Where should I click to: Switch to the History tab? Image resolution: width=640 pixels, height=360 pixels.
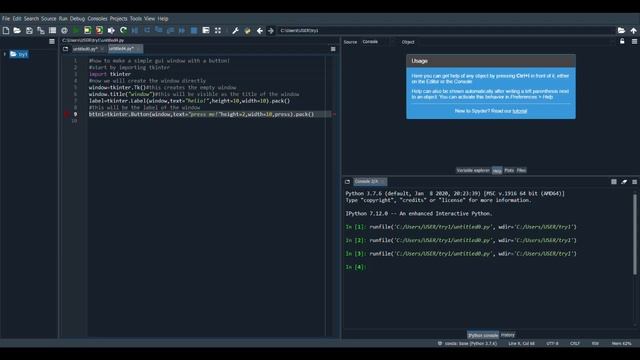[x=508, y=335]
